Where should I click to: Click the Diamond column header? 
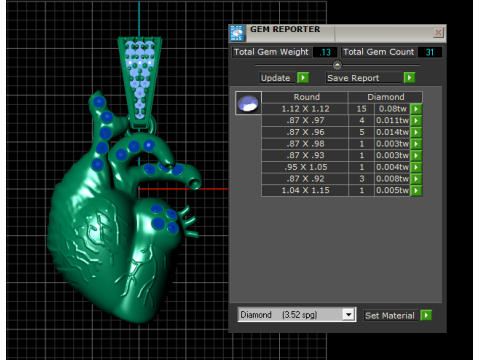(x=386, y=97)
